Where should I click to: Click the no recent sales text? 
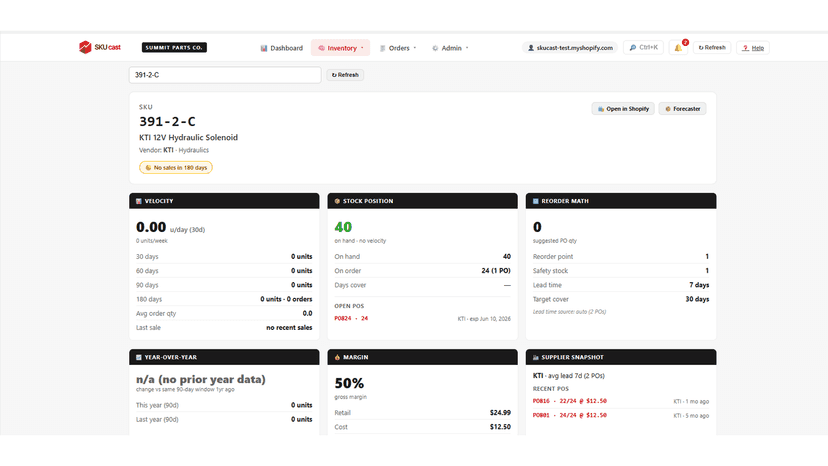point(289,328)
